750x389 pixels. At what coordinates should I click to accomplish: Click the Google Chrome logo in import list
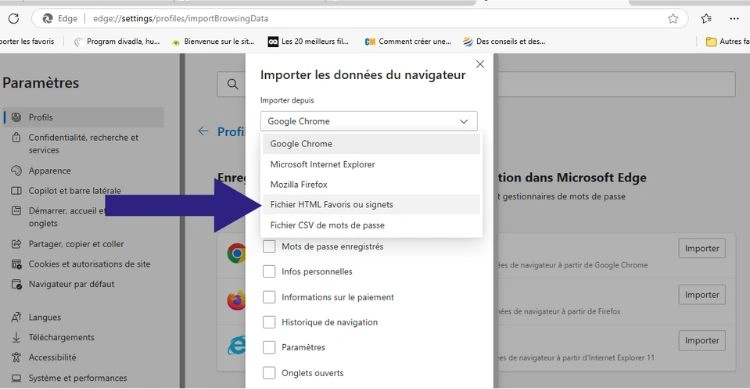236,253
